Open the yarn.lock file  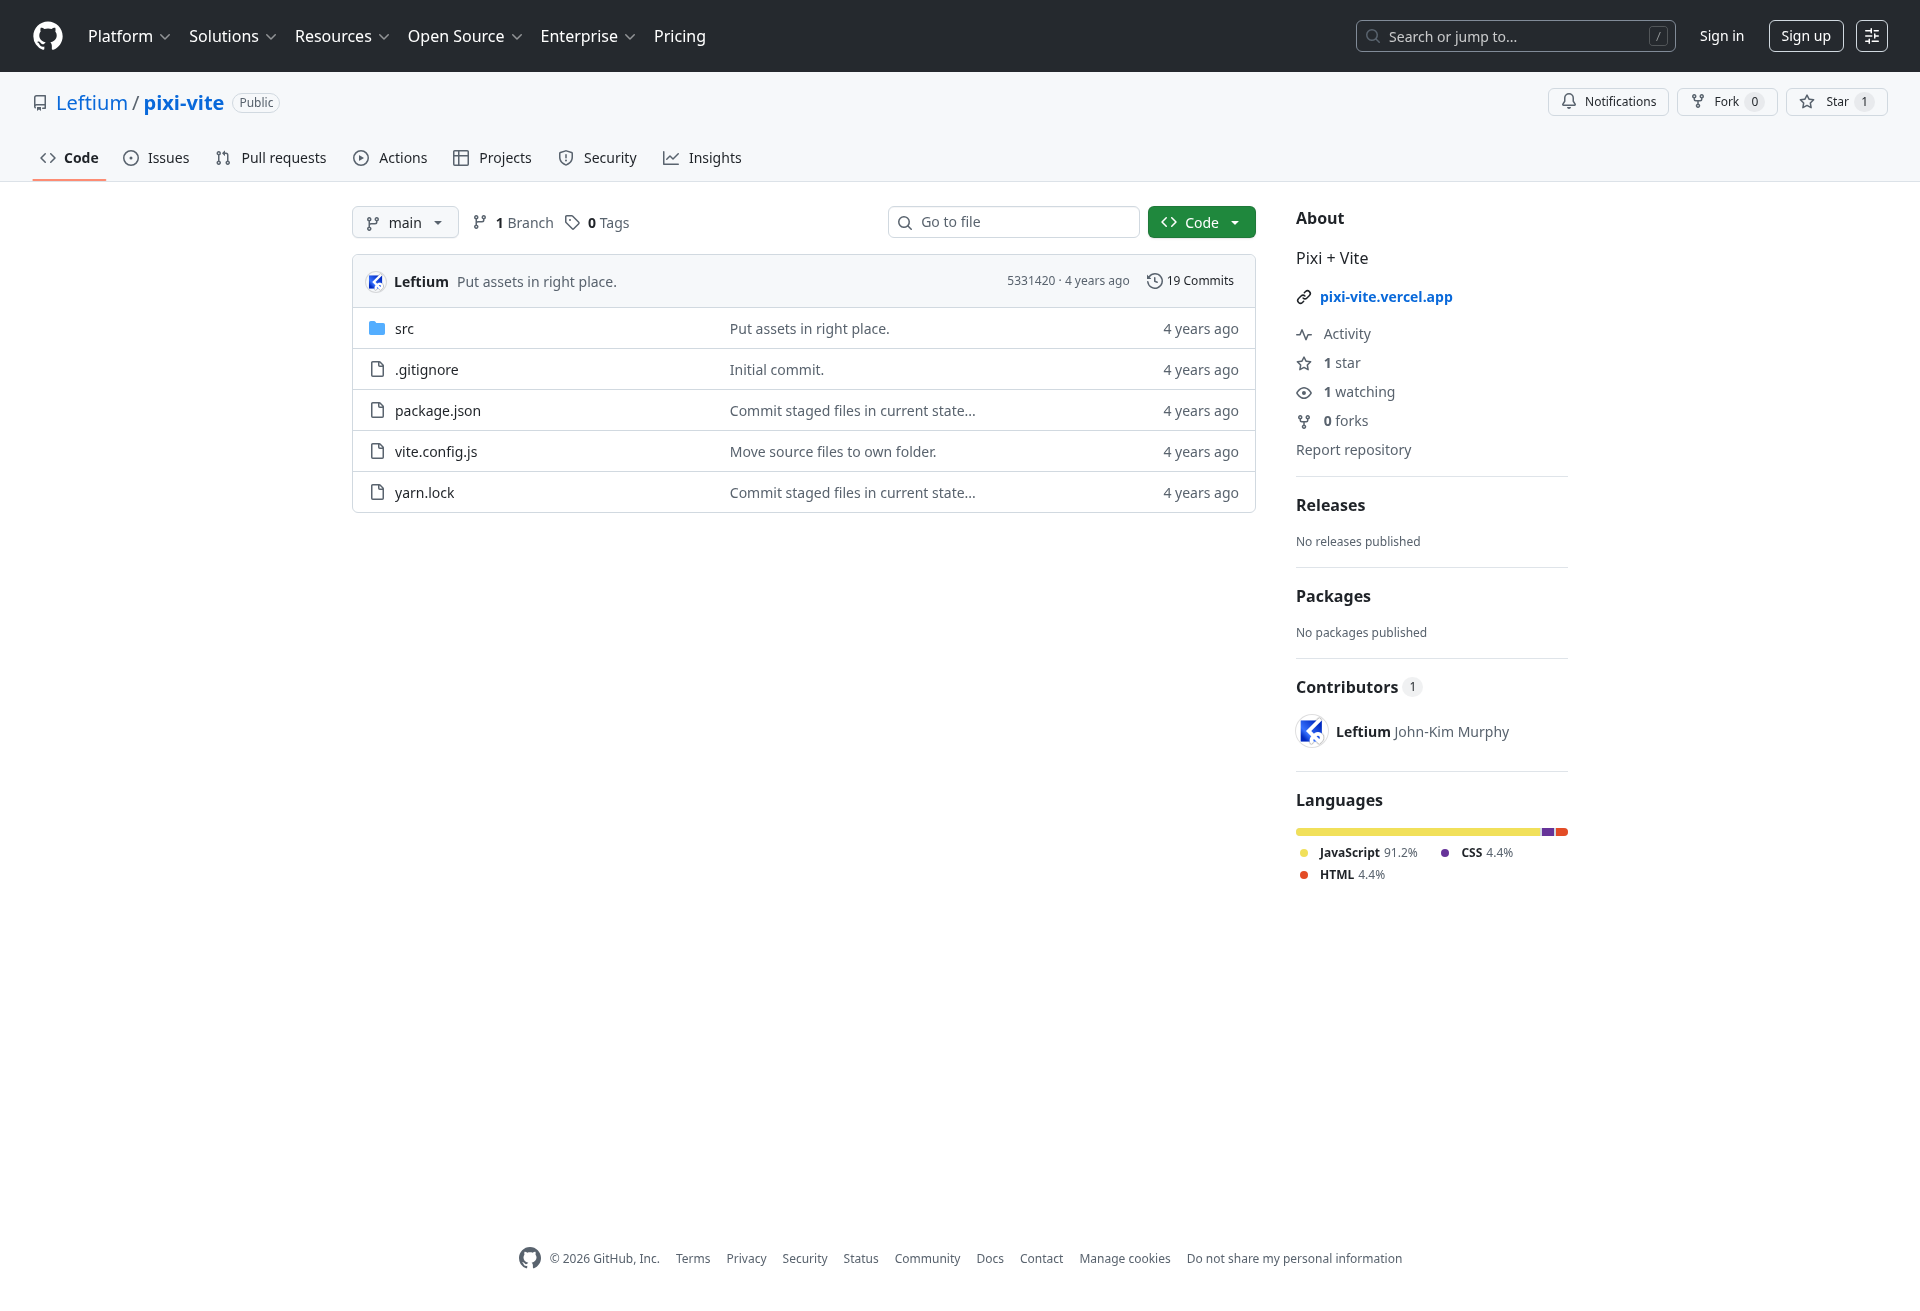(x=425, y=492)
